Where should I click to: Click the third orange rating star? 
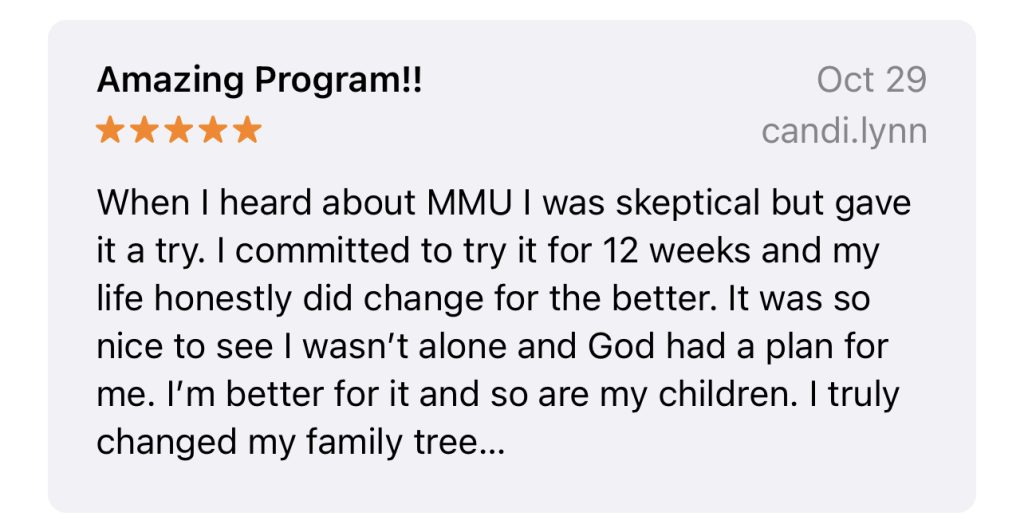(179, 130)
